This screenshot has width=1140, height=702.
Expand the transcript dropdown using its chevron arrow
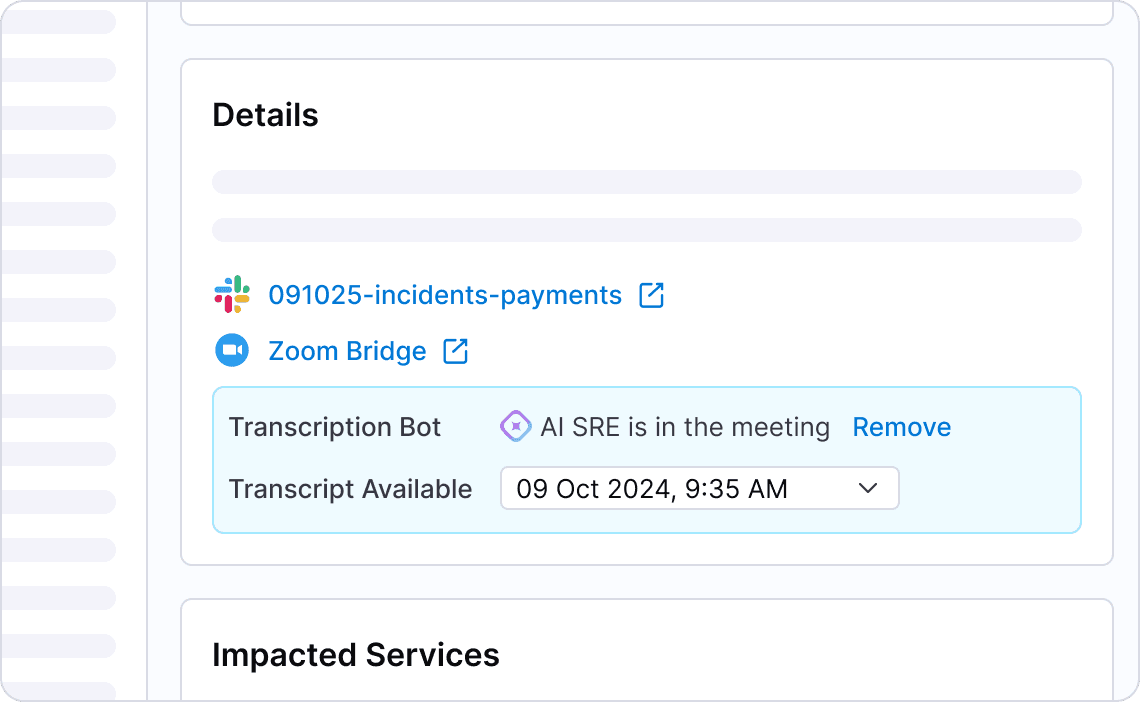click(868, 488)
